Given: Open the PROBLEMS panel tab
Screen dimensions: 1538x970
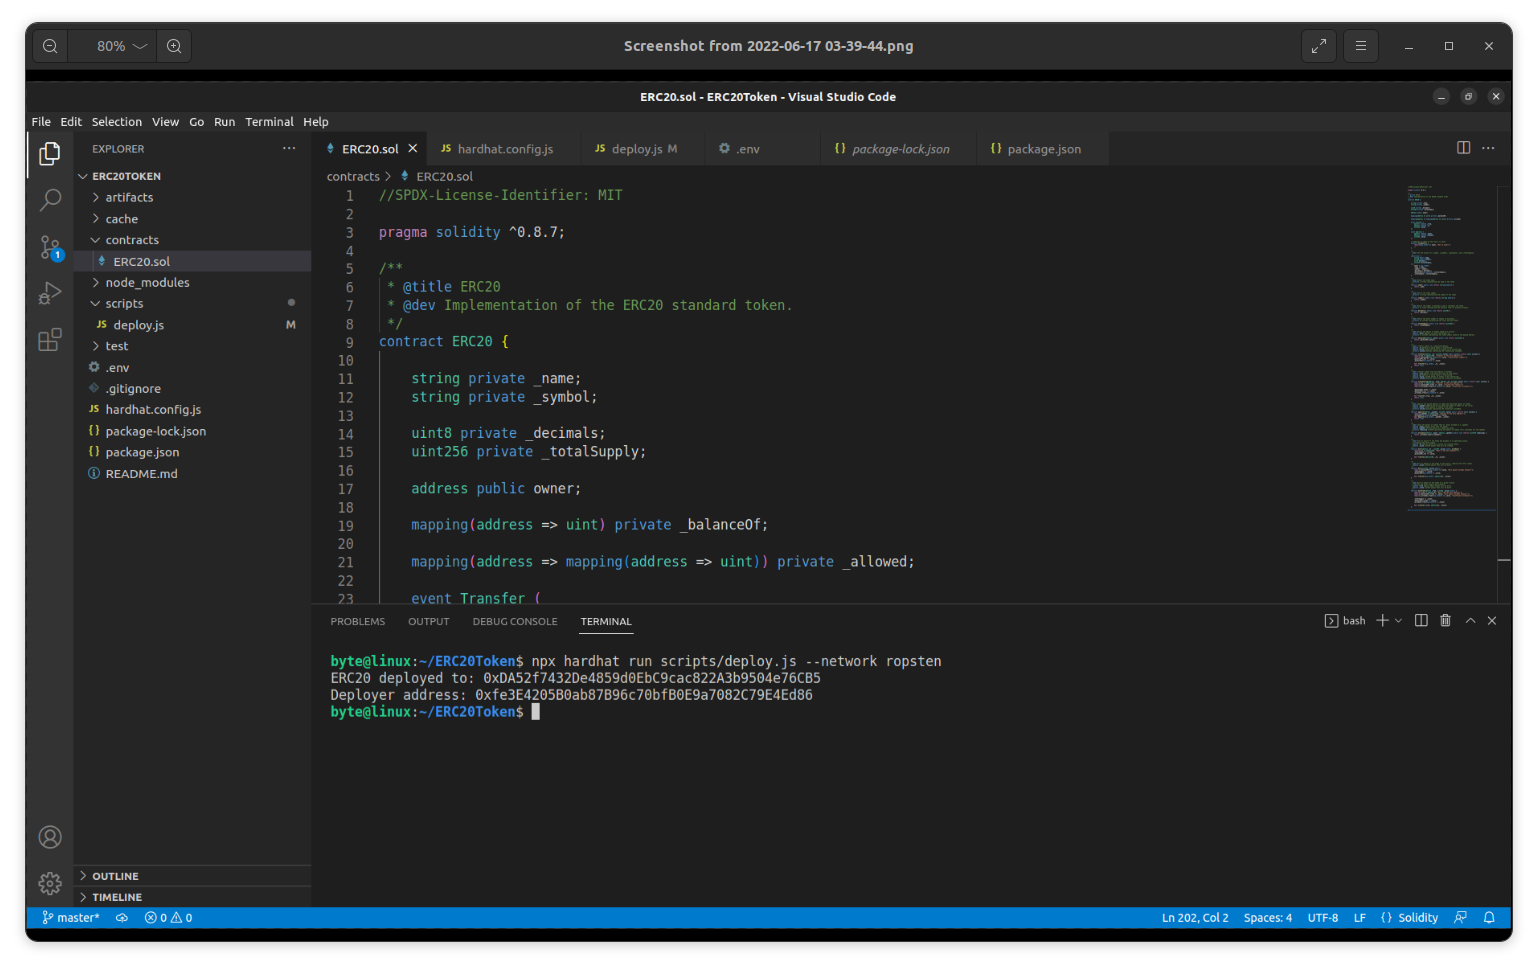Looking at the screenshot, I should coord(358,622).
